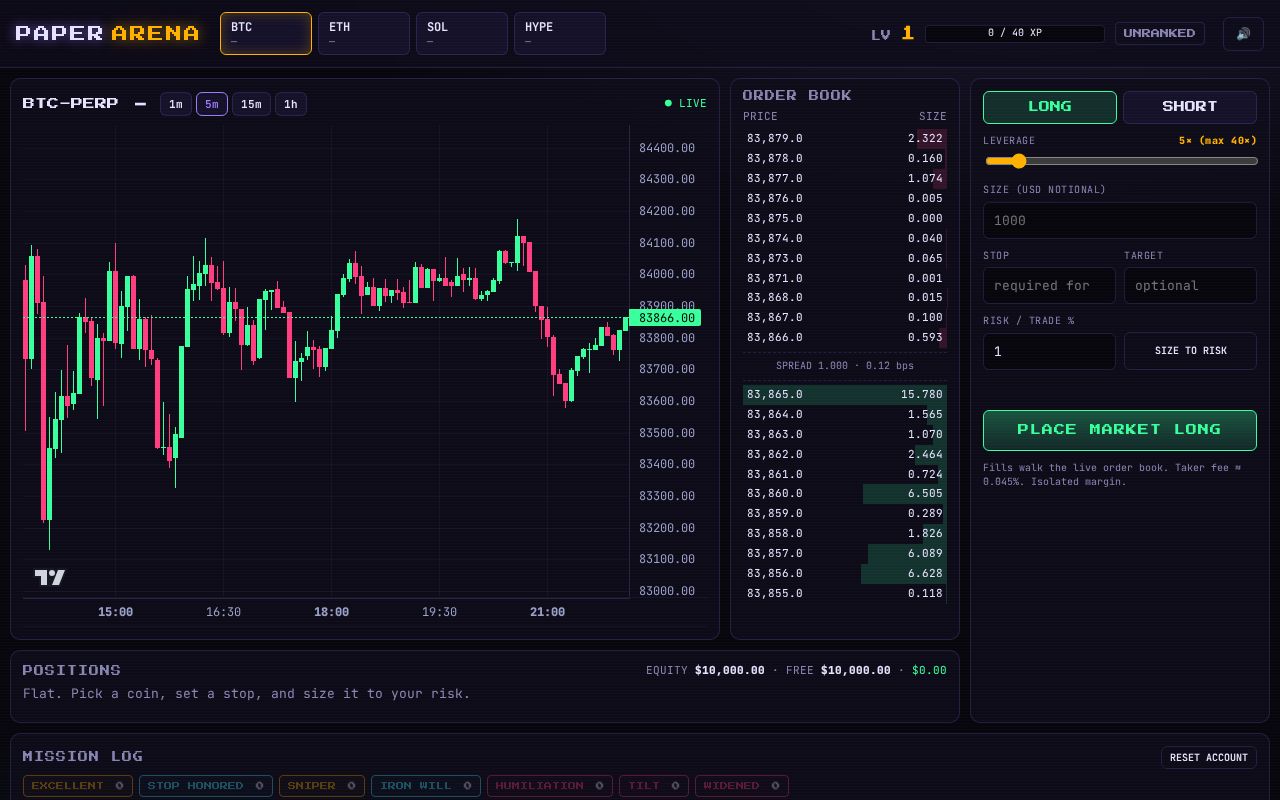Click the SPREAD 1.000 · 0.12 bps text
This screenshot has width=1280, height=800.
[845, 365]
